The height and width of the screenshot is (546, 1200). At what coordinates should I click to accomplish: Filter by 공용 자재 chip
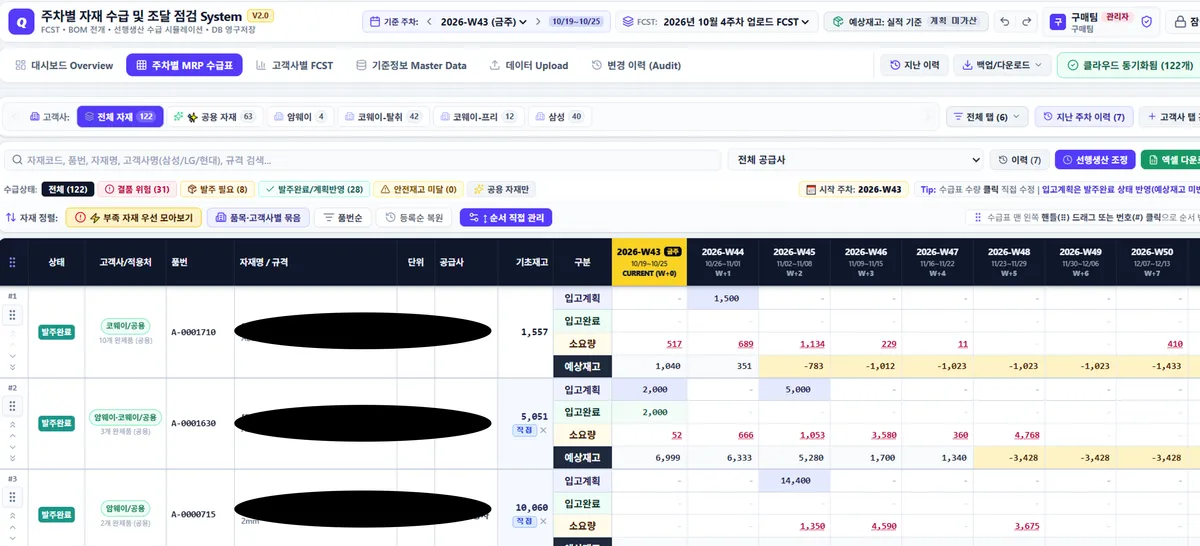215,117
